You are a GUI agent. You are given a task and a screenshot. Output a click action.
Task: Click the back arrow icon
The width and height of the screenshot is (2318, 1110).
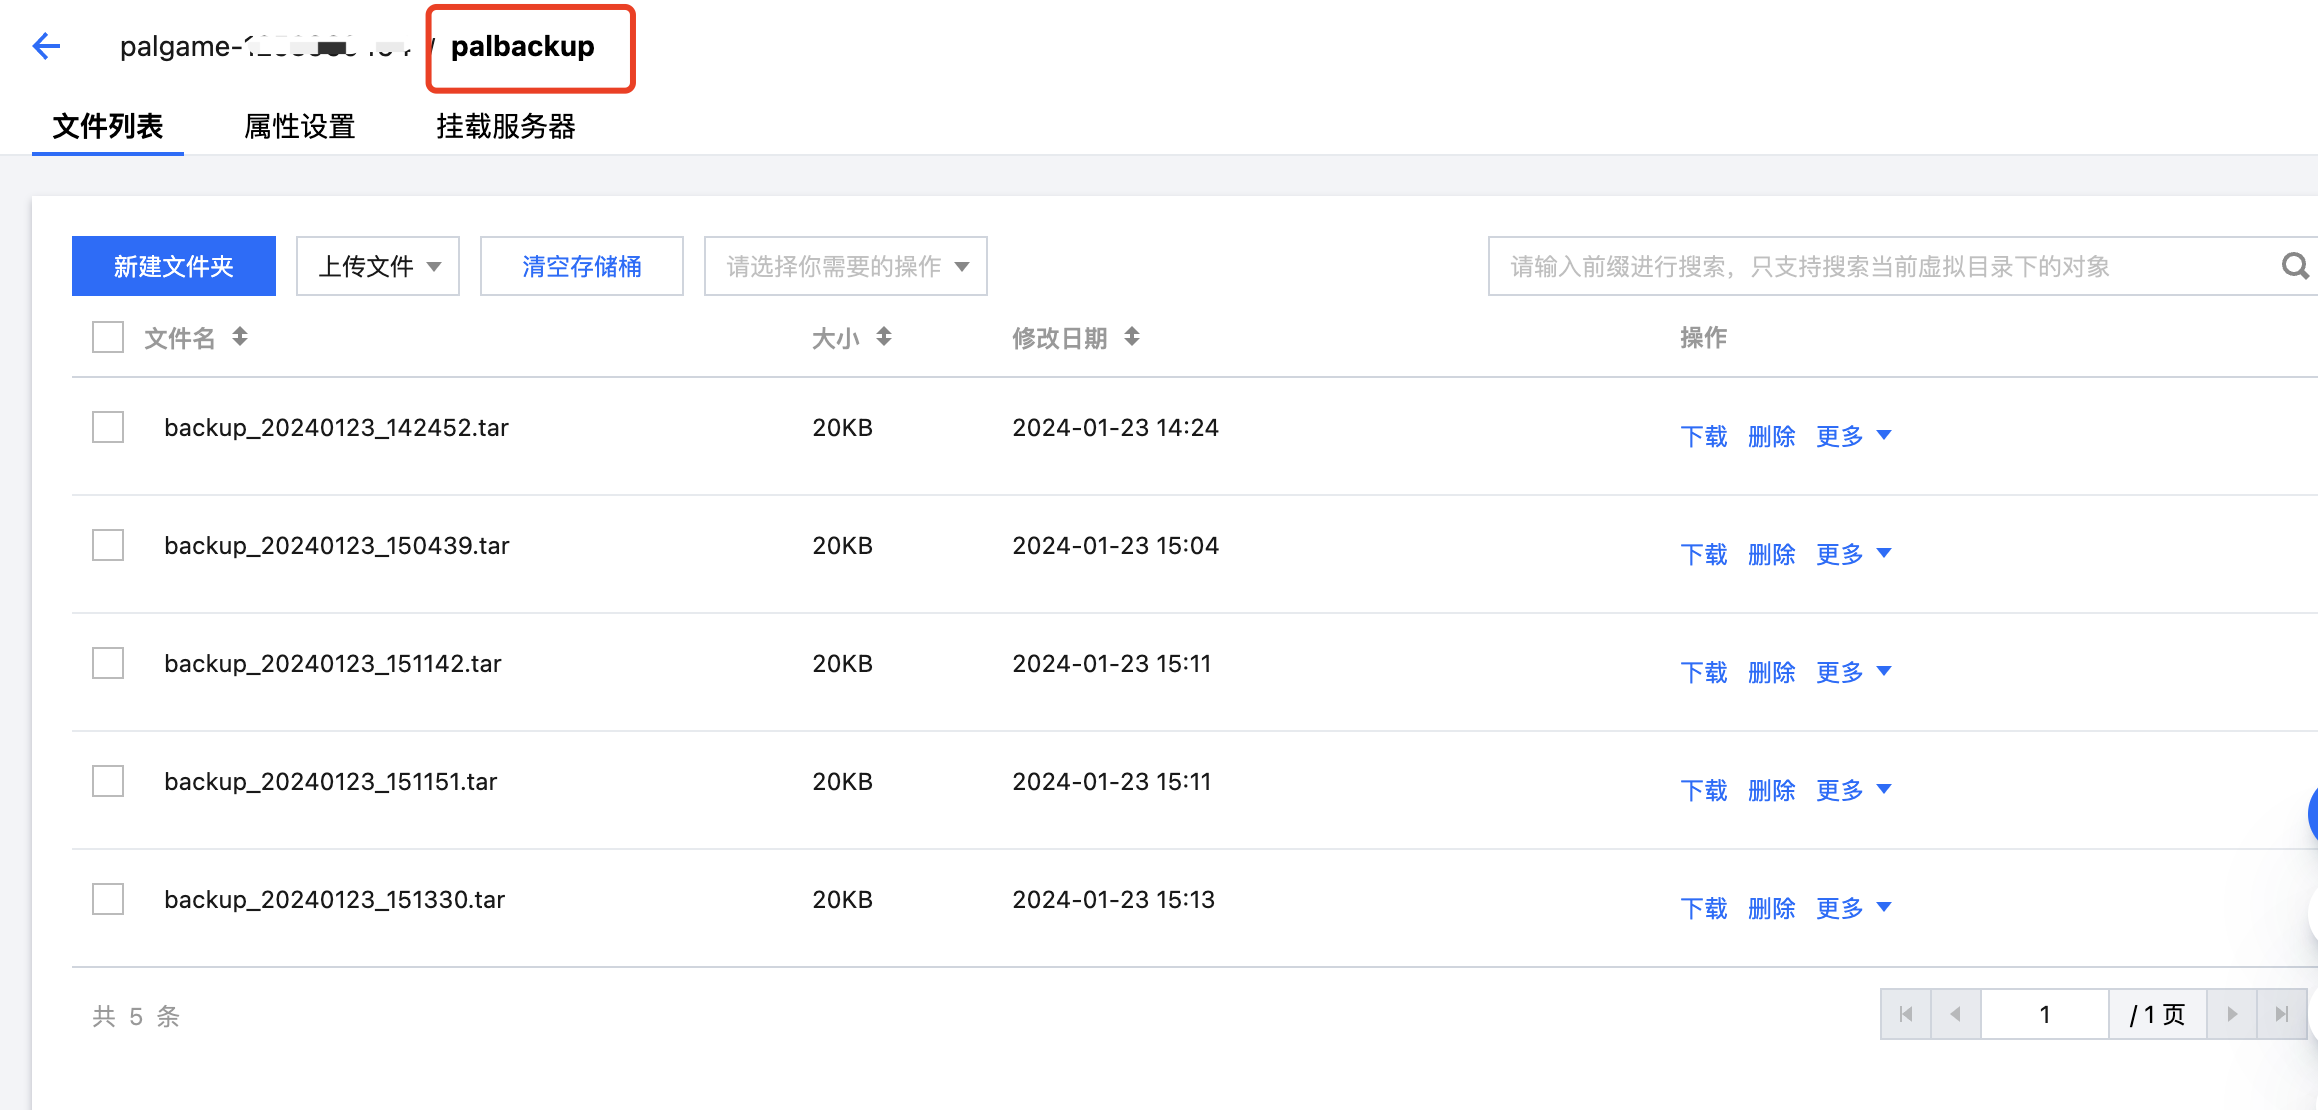click(46, 46)
